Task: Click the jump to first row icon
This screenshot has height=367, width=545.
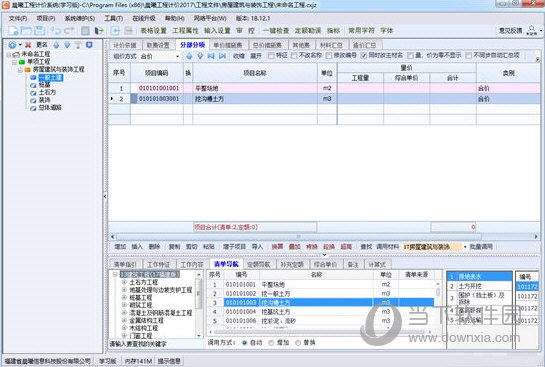Action: [x=211, y=56]
